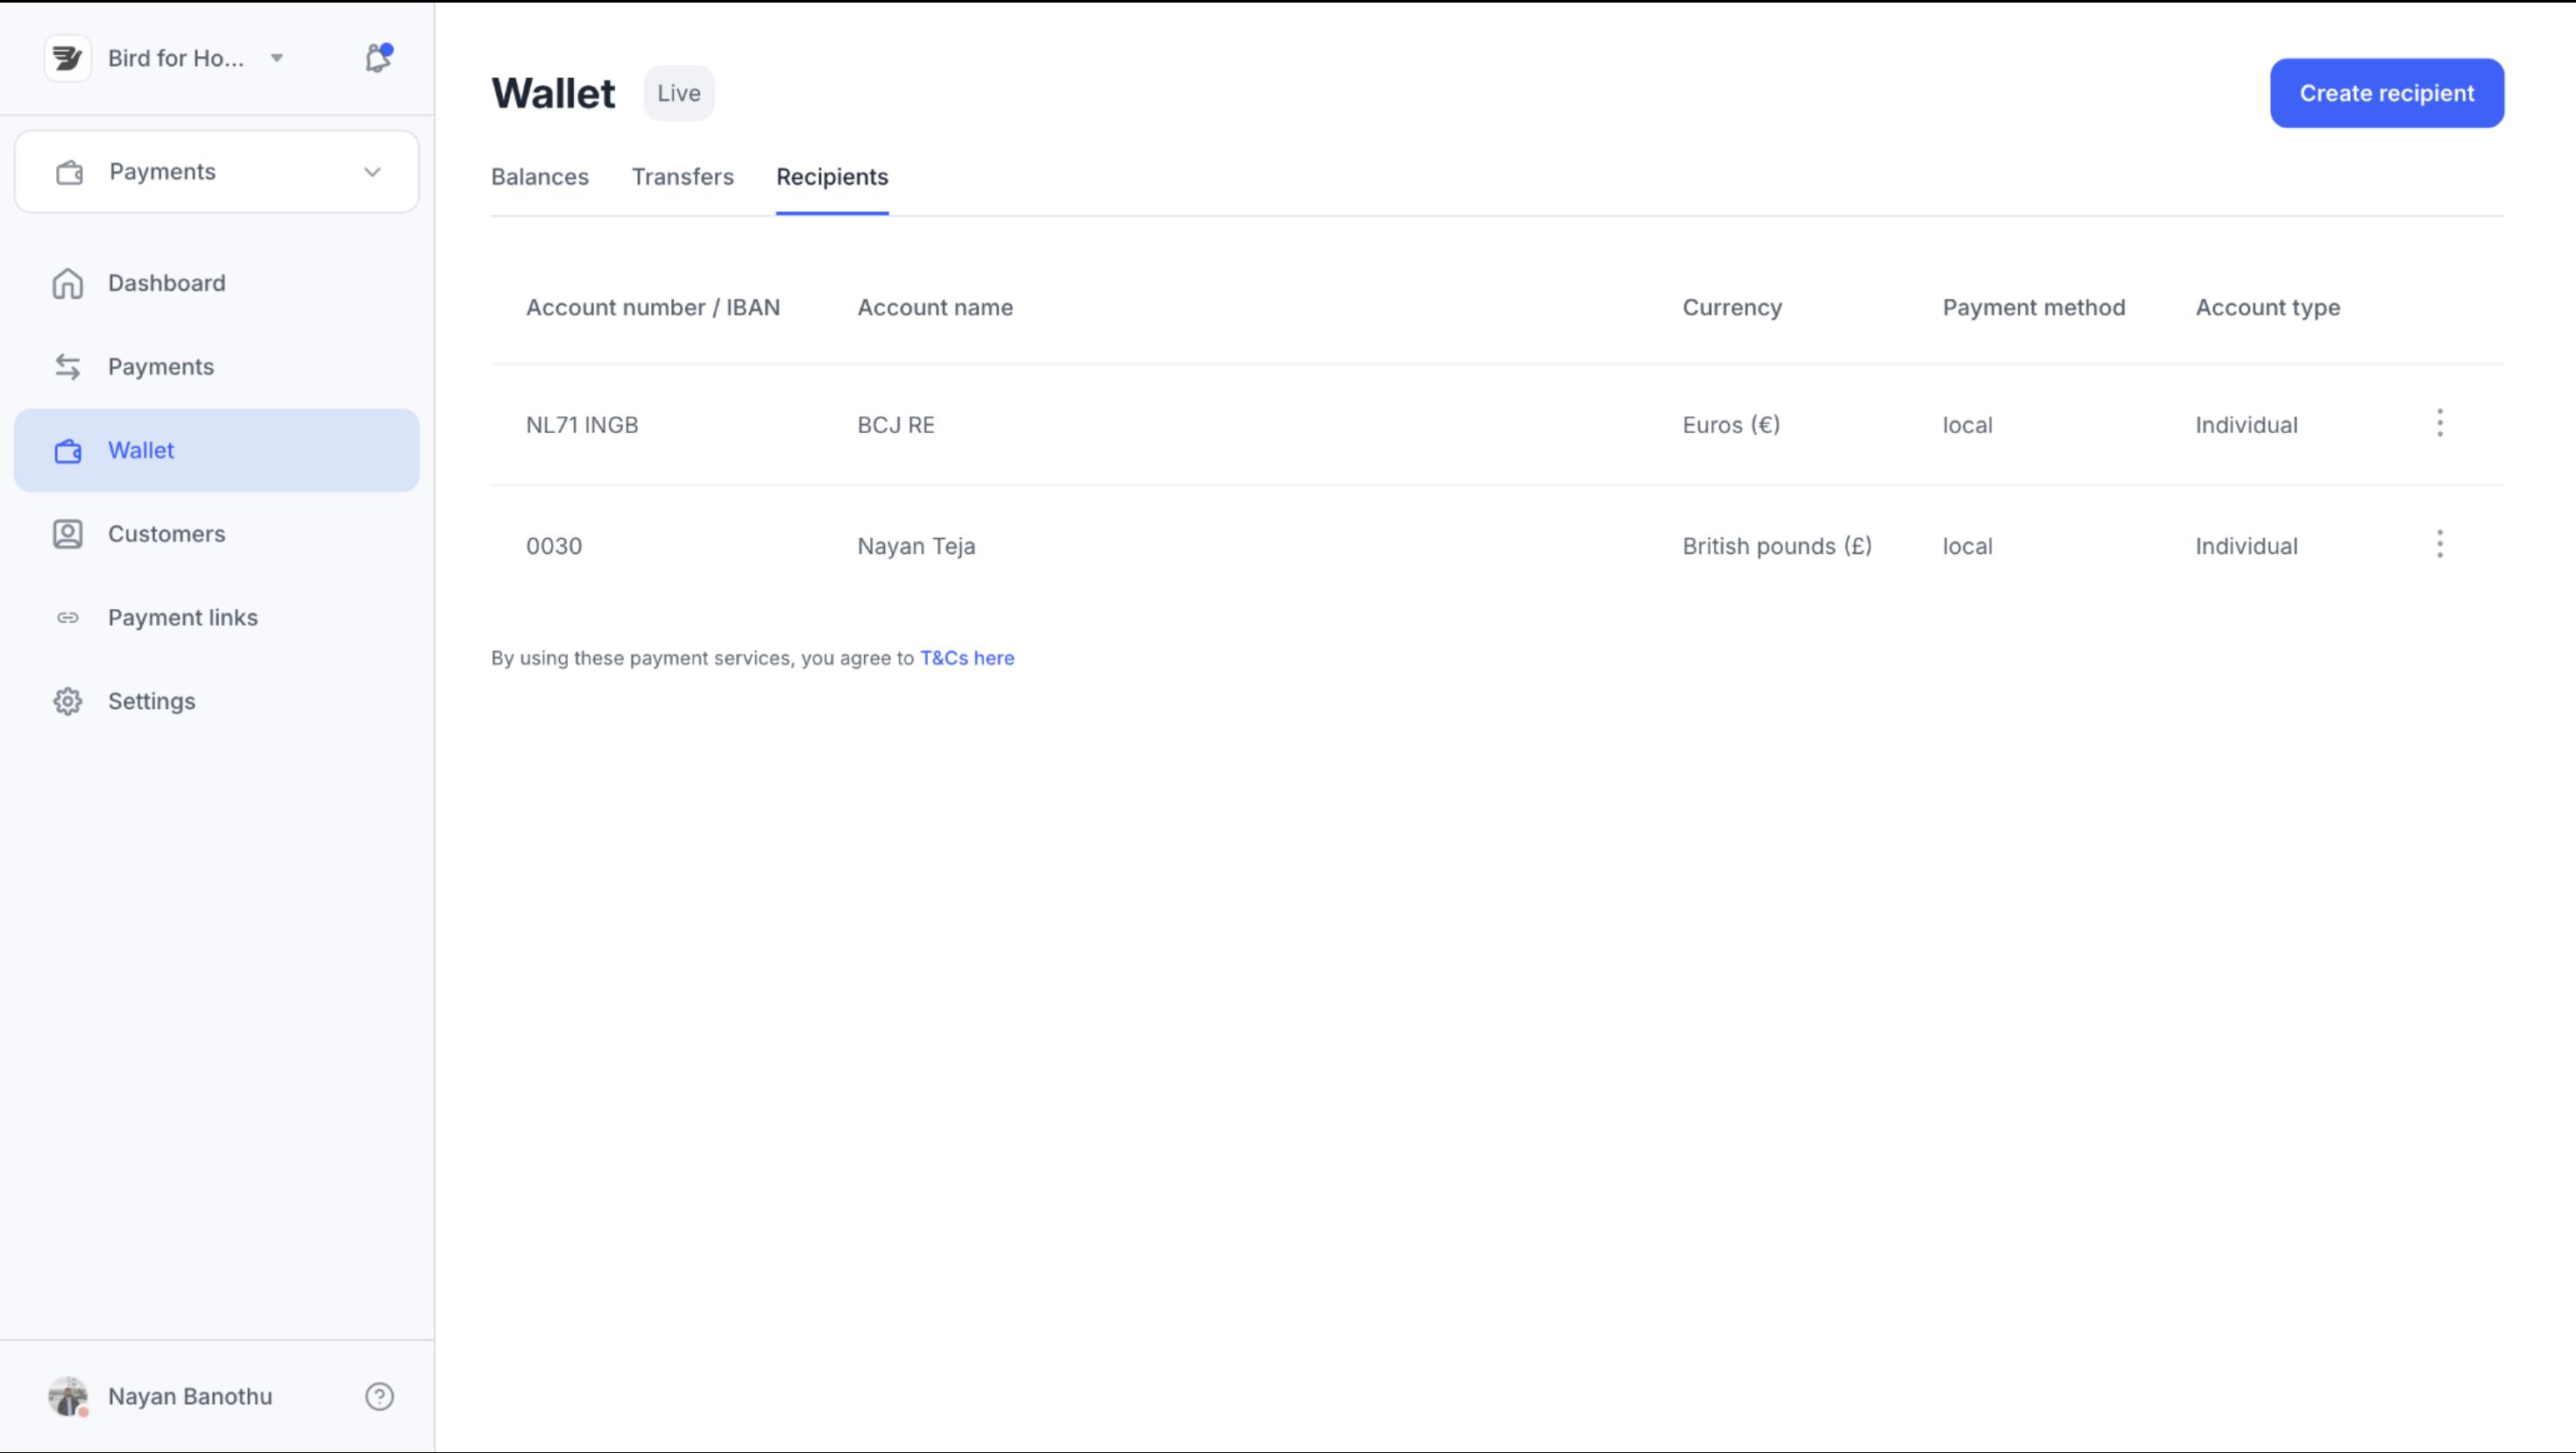This screenshot has height=1453, width=2576.
Task: Expand the Payments product selector dropdown
Action: point(372,172)
